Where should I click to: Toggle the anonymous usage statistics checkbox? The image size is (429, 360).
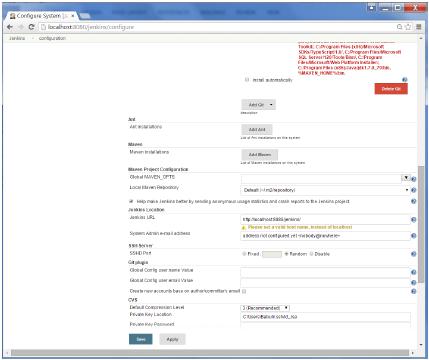[131, 201]
